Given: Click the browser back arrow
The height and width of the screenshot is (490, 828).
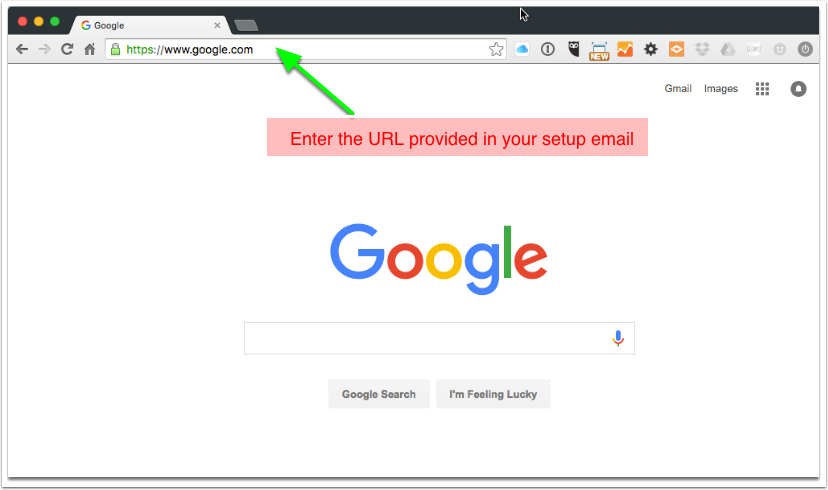Looking at the screenshot, I should 22,49.
